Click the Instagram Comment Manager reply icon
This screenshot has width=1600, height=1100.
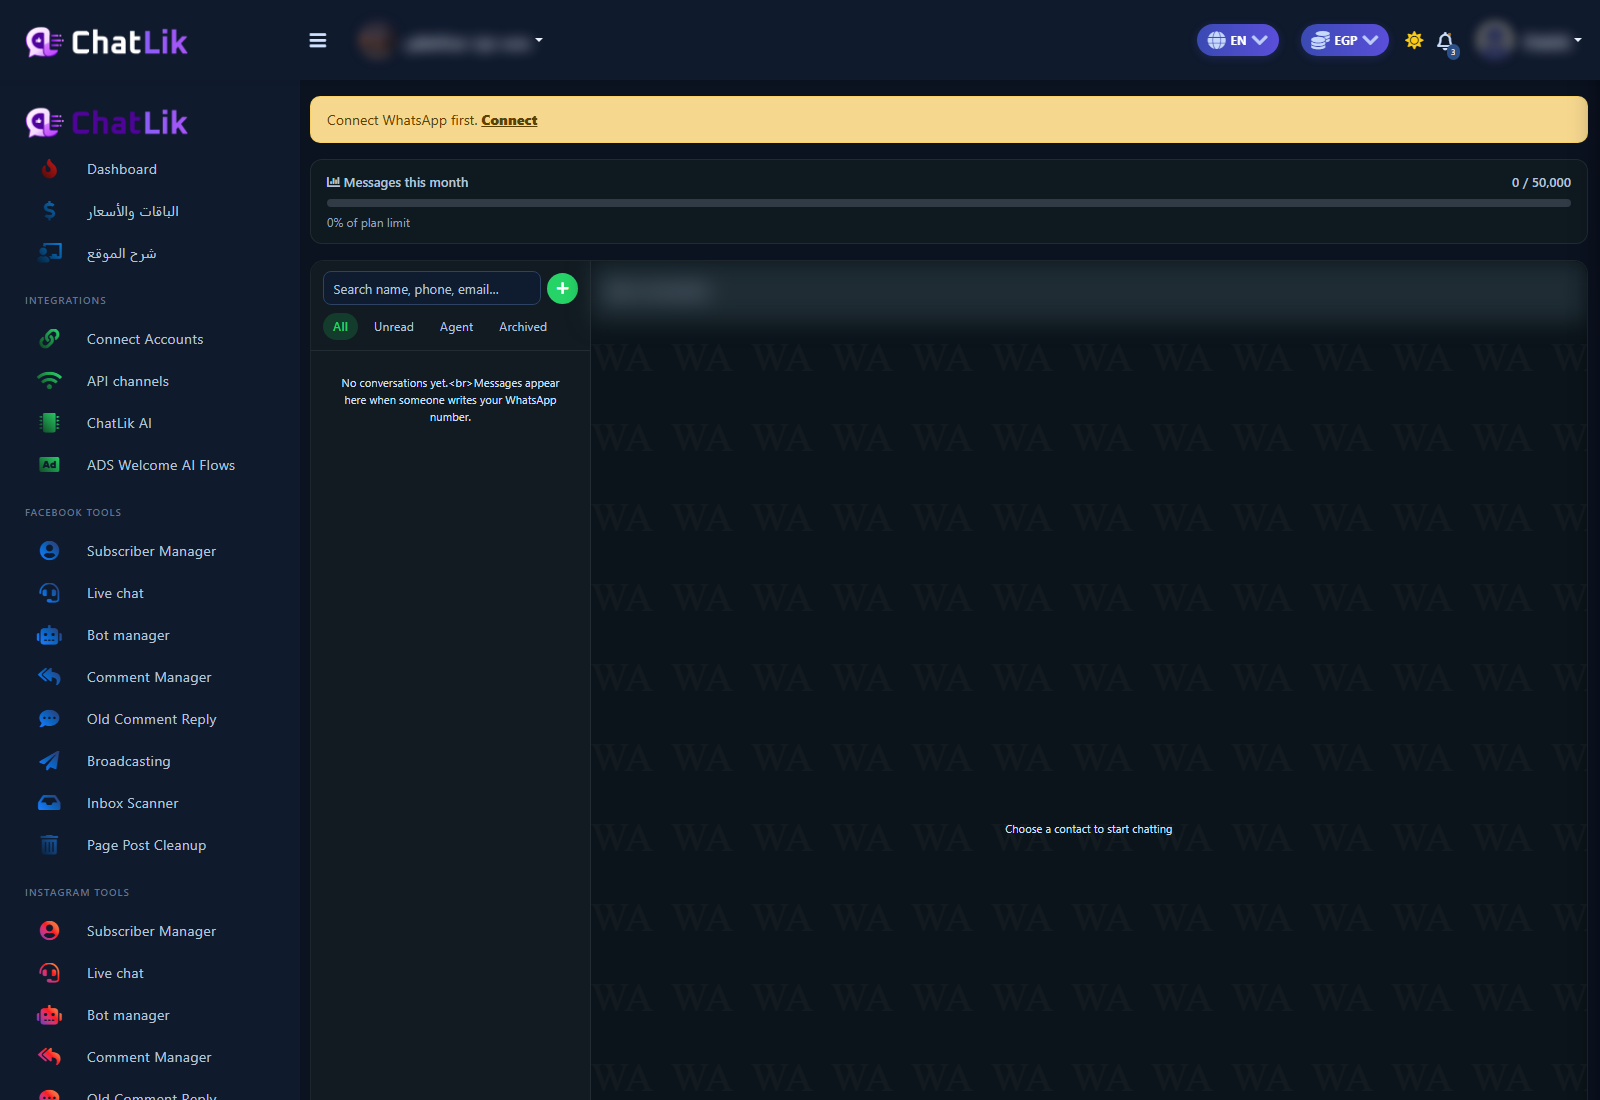click(x=49, y=1057)
